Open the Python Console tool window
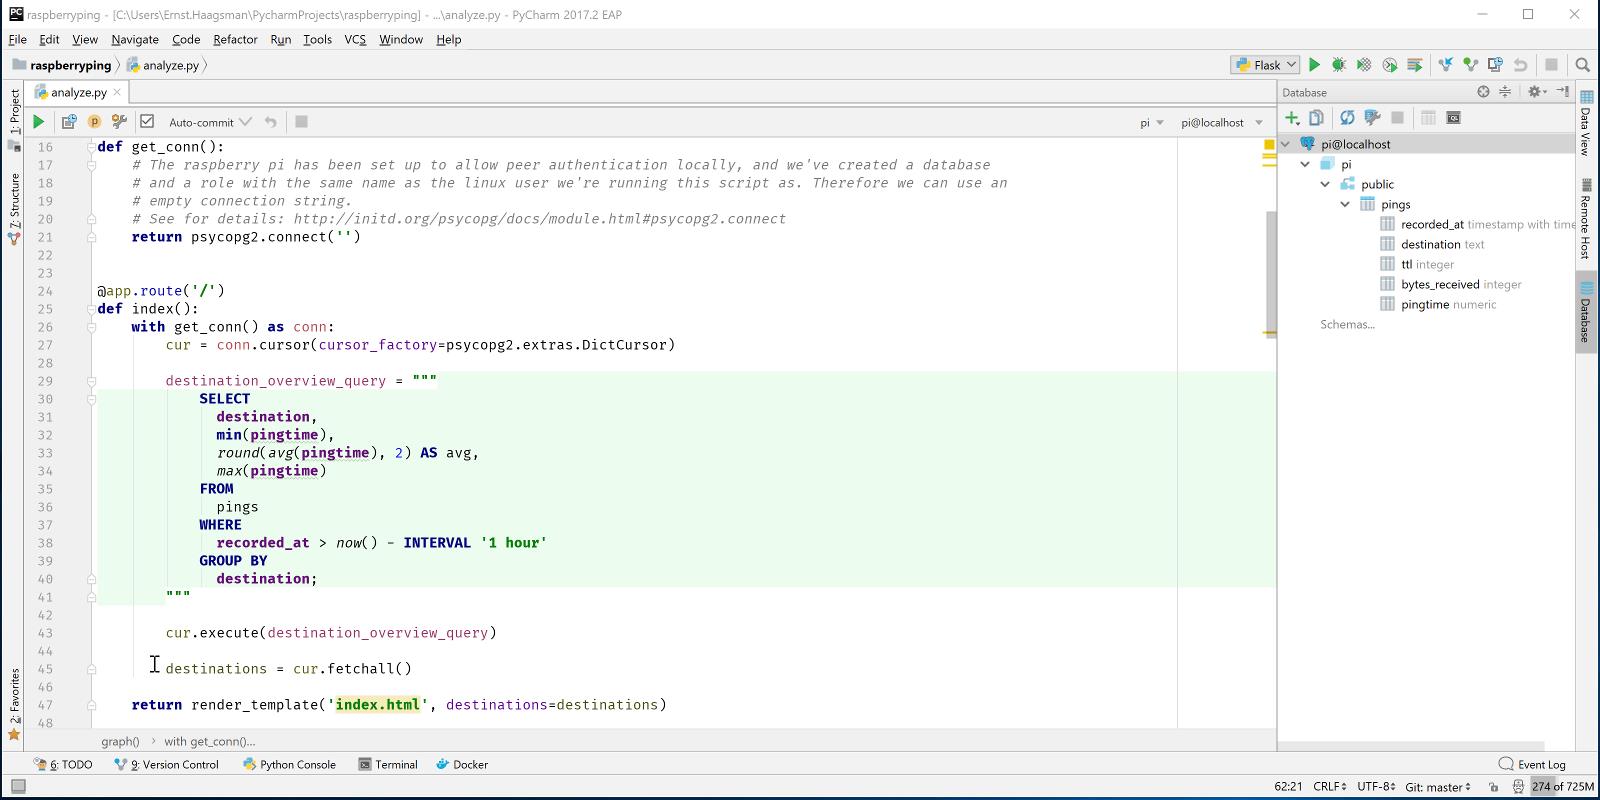The image size is (1600, 800). coord(289,764)
